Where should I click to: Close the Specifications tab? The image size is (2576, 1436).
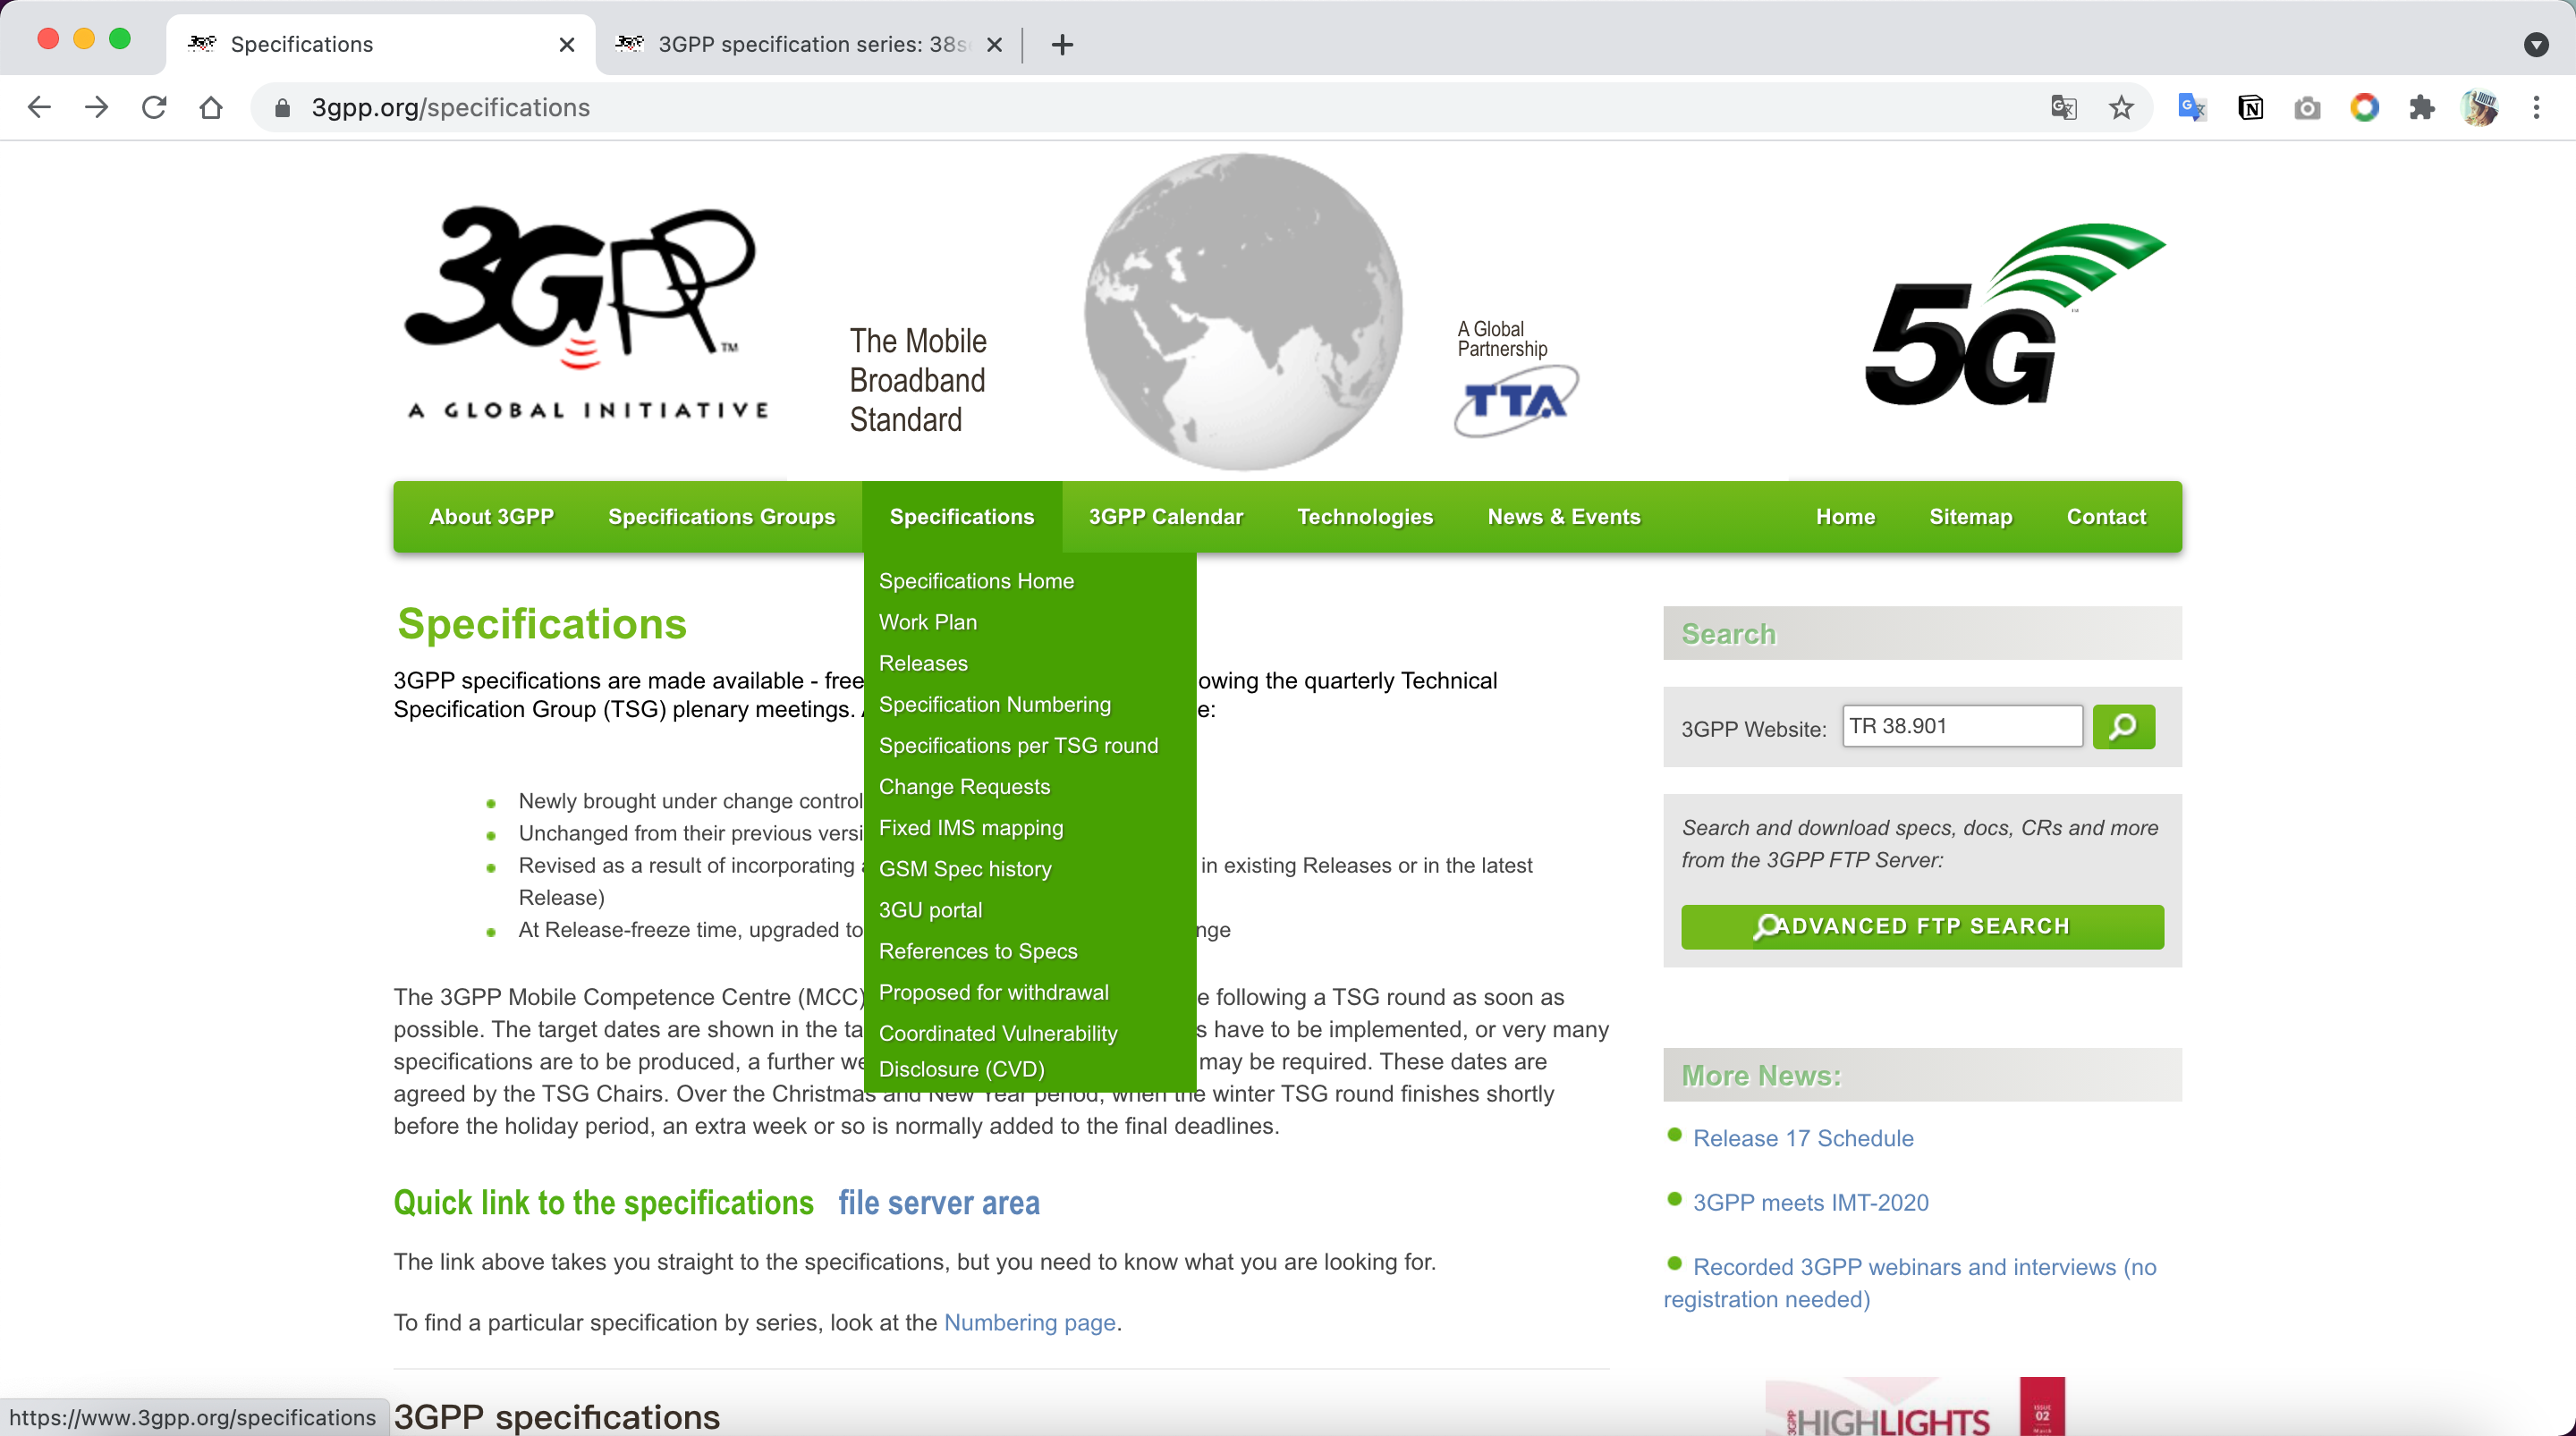[567, 44]
